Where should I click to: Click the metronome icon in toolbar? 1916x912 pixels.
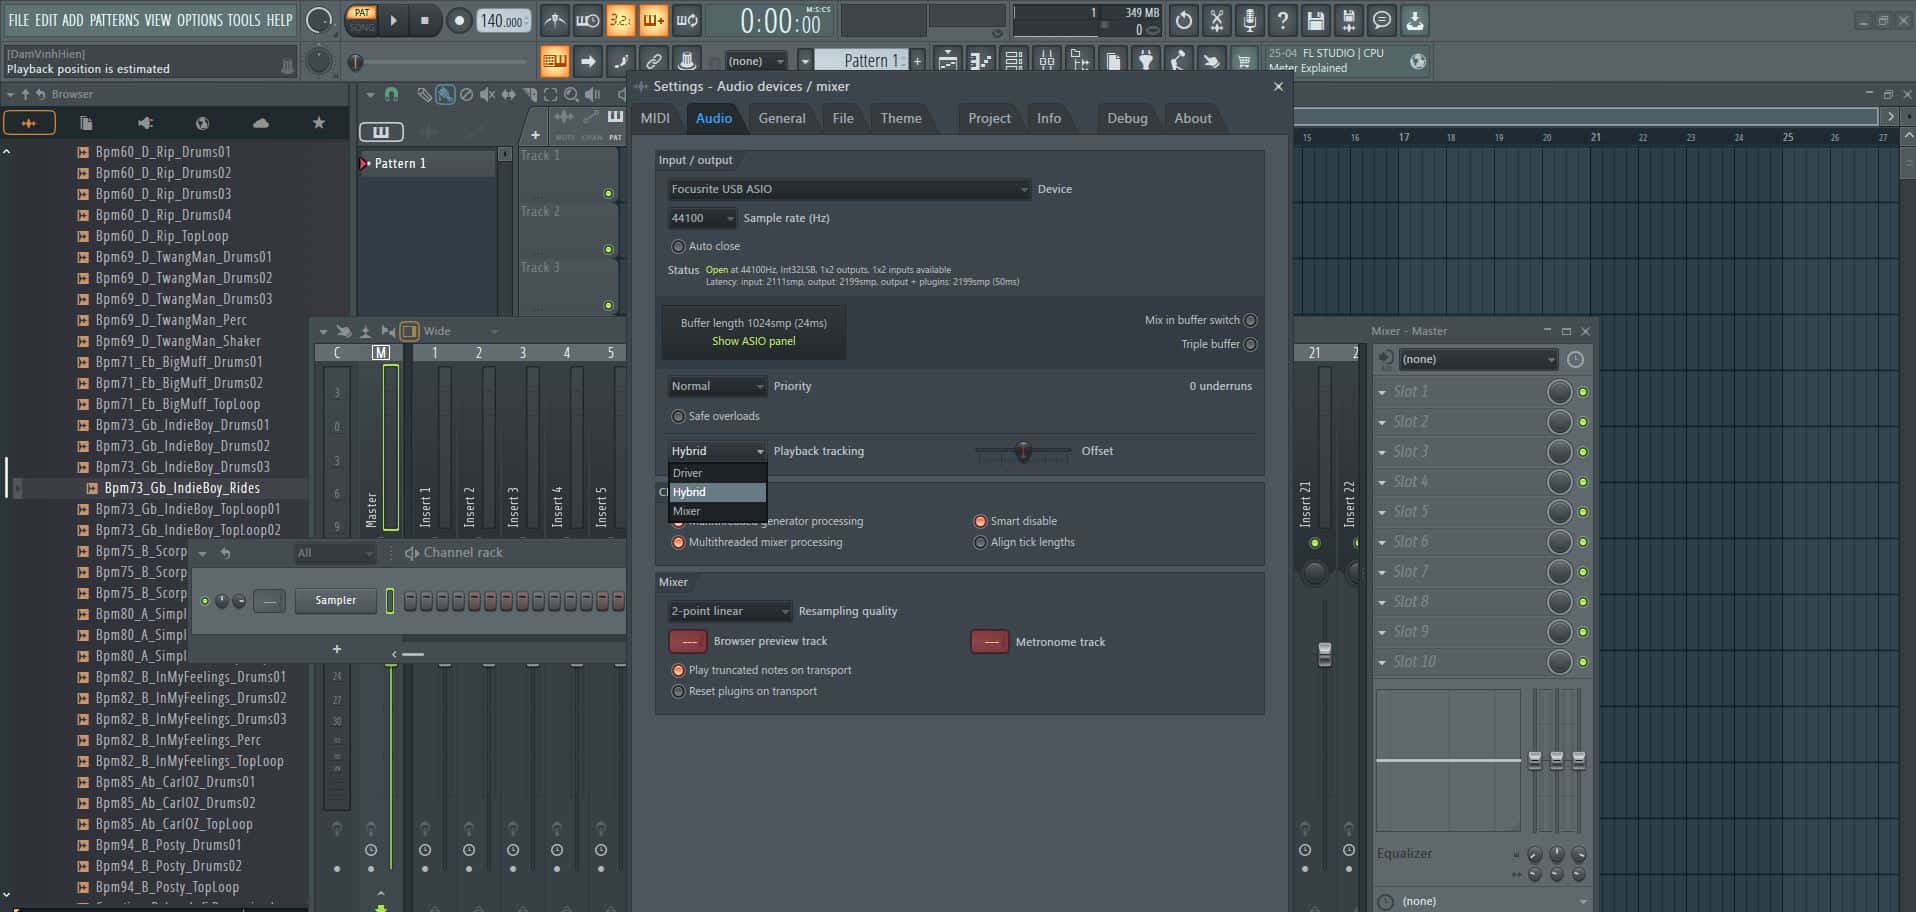555,20
